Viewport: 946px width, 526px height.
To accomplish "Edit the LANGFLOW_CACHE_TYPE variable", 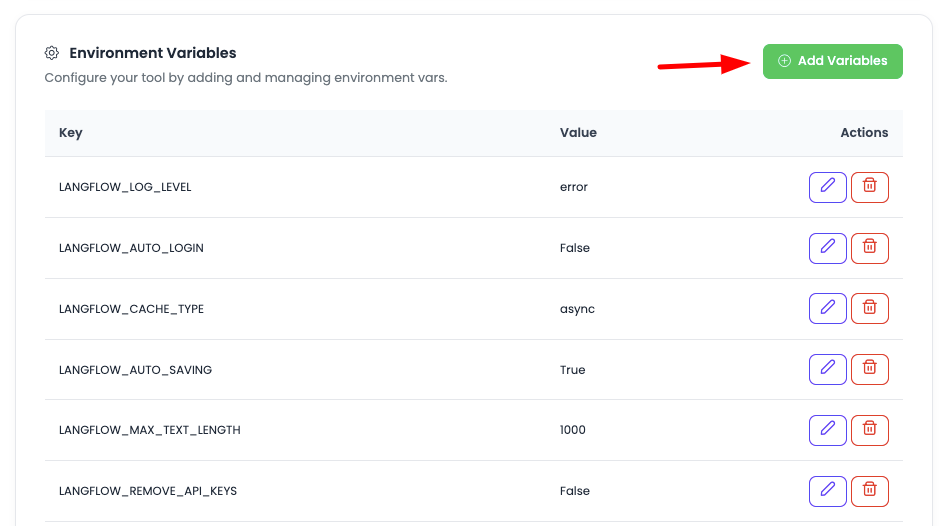I will [827, 309].
